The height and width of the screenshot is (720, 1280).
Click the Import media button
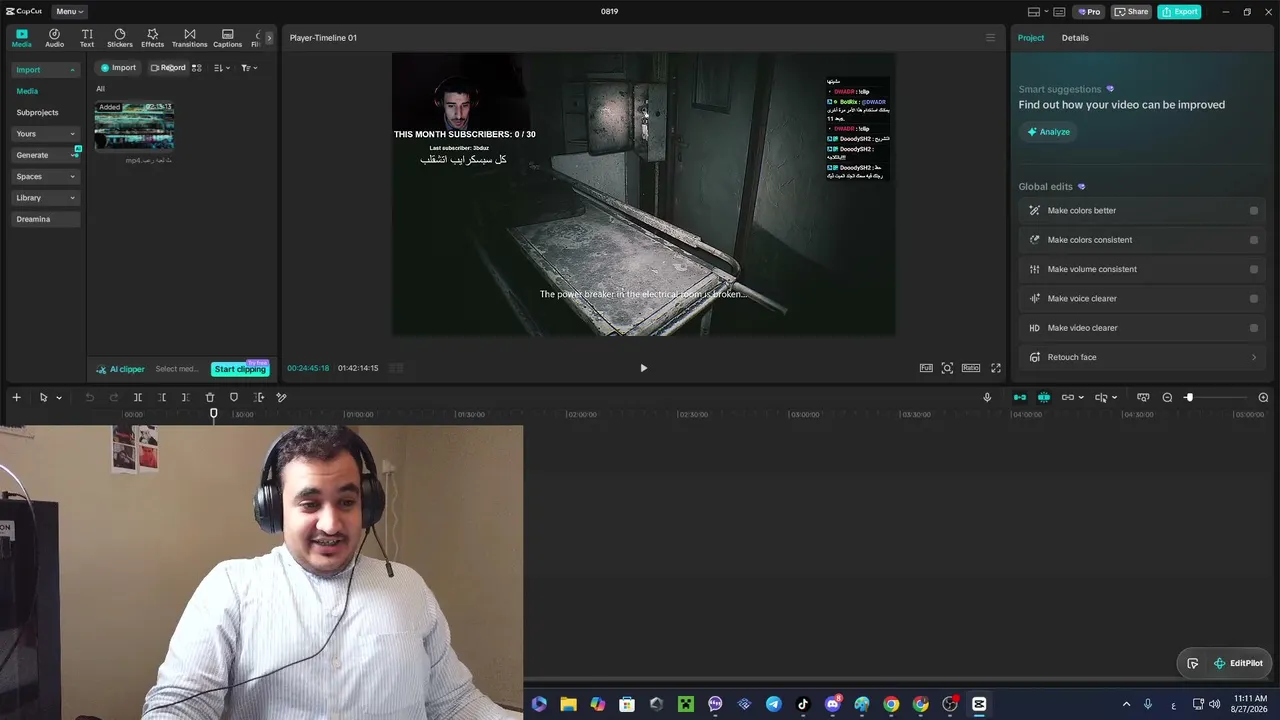(x=118, y=68)
